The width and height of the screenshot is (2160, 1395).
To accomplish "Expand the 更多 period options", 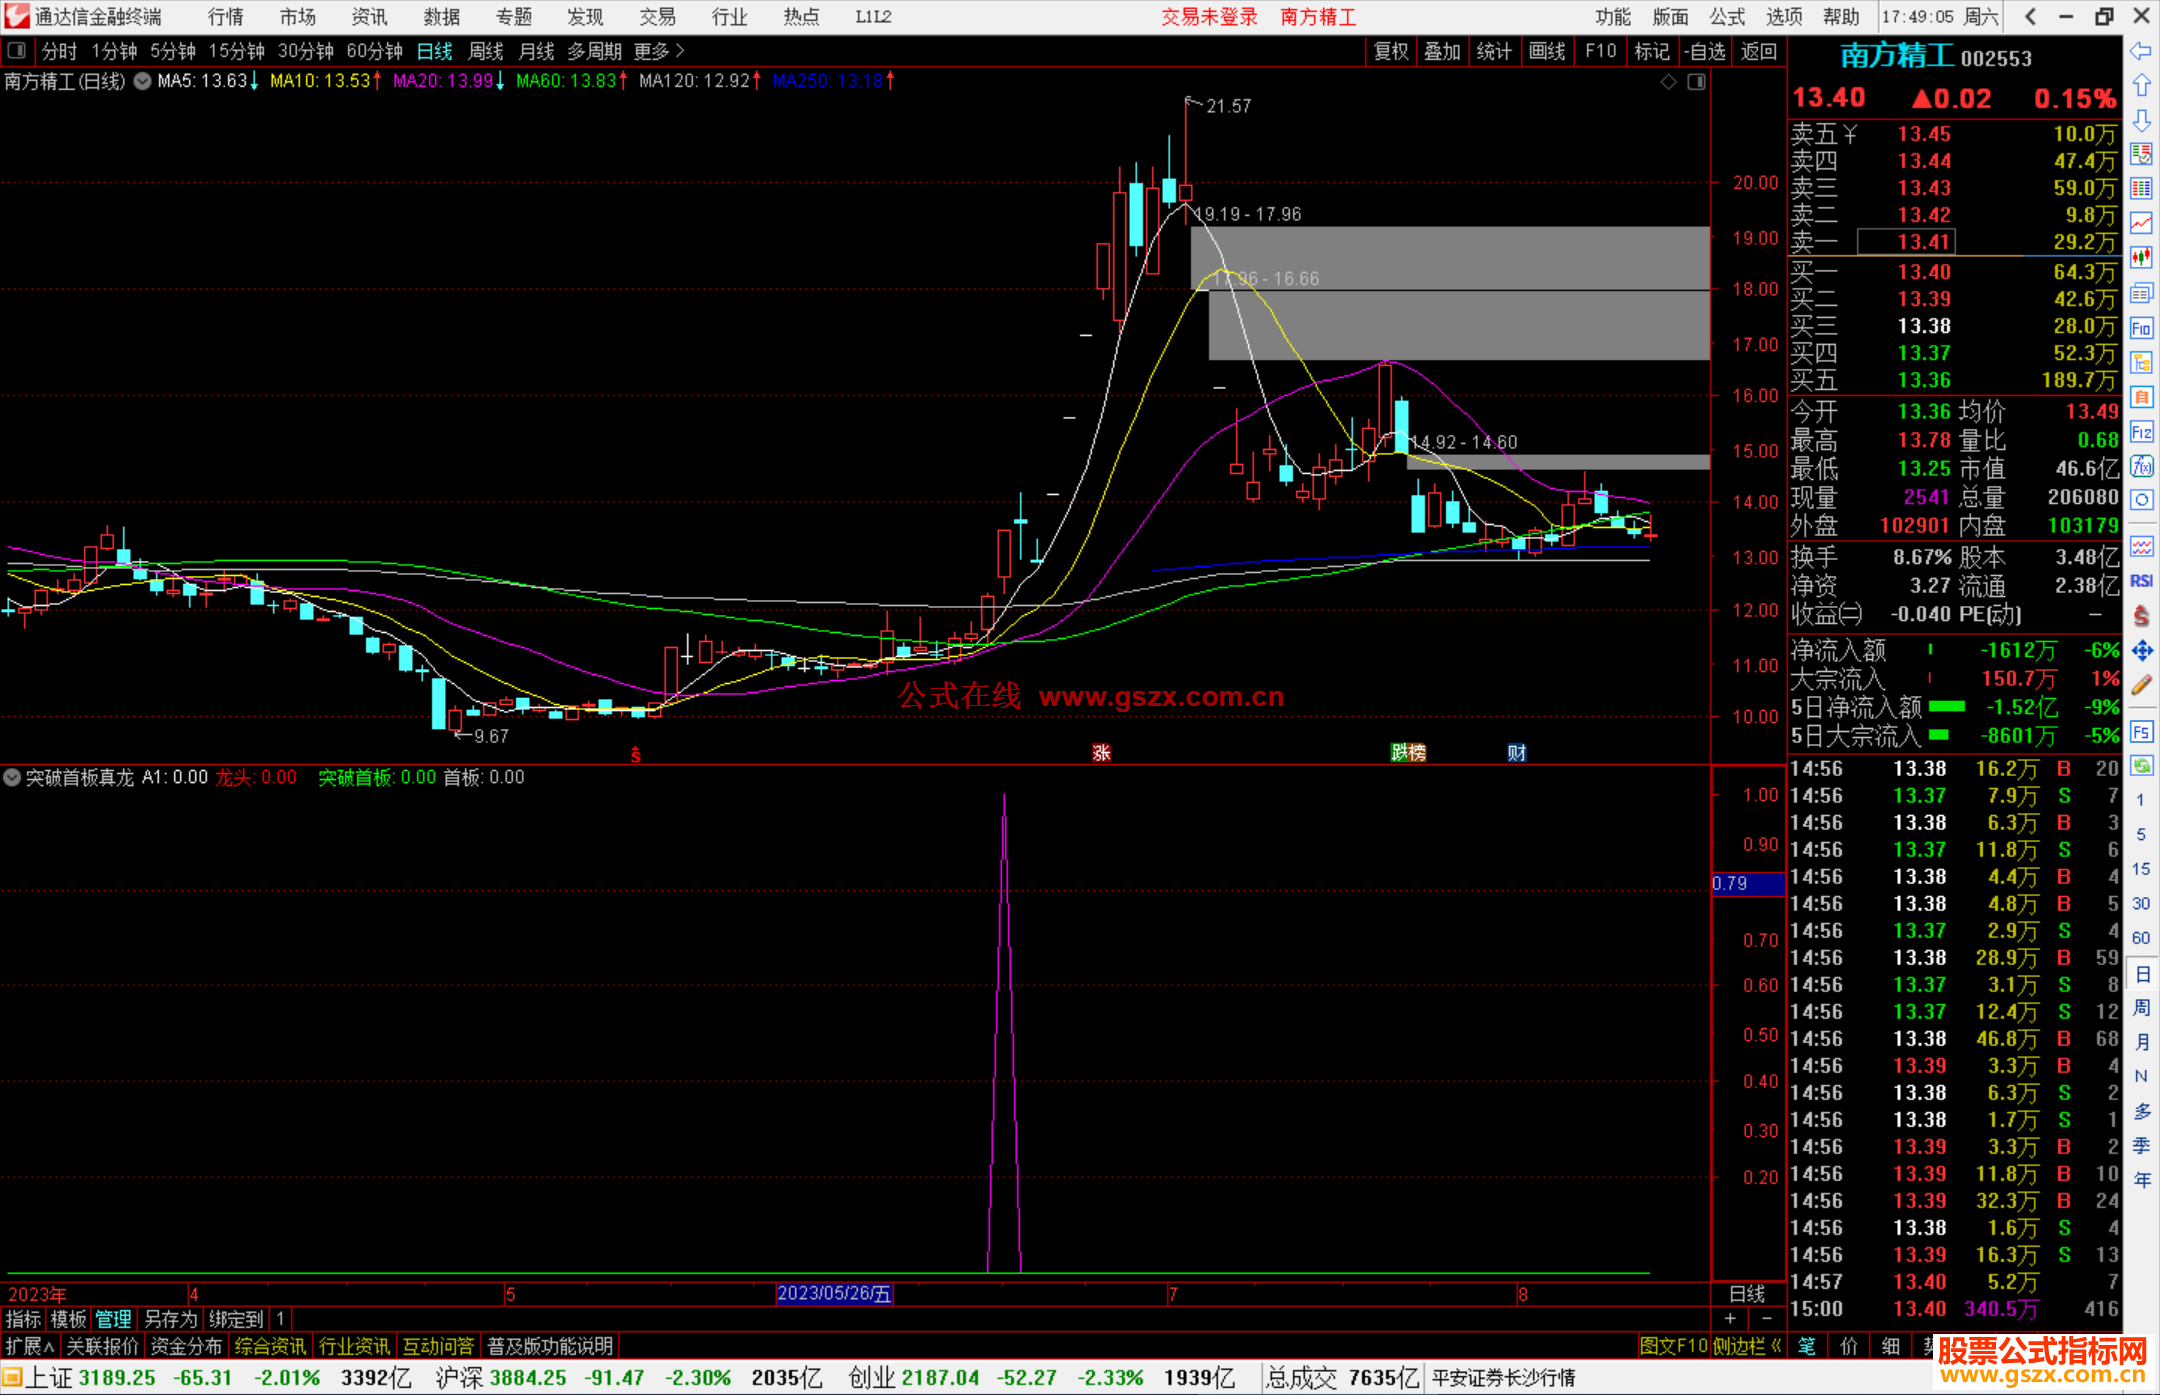I will pos(659,51).
